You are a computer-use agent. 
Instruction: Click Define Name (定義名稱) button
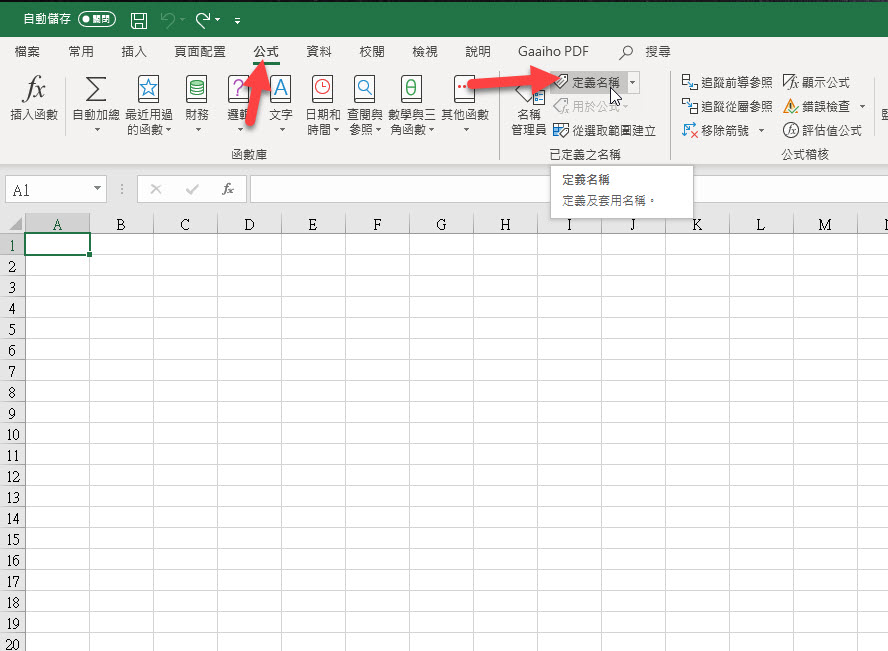click(588, 83)
